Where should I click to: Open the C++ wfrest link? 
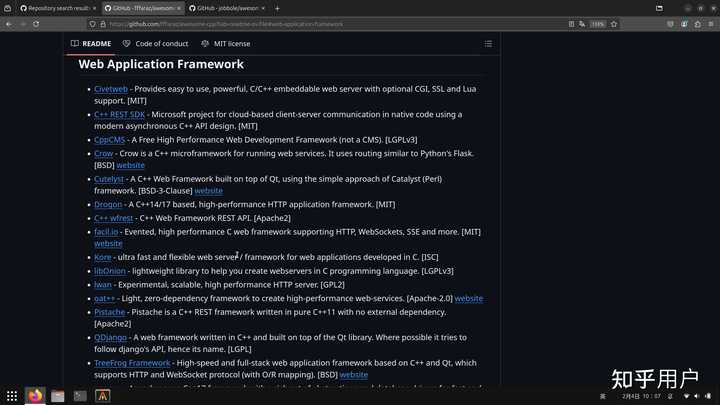113,218
